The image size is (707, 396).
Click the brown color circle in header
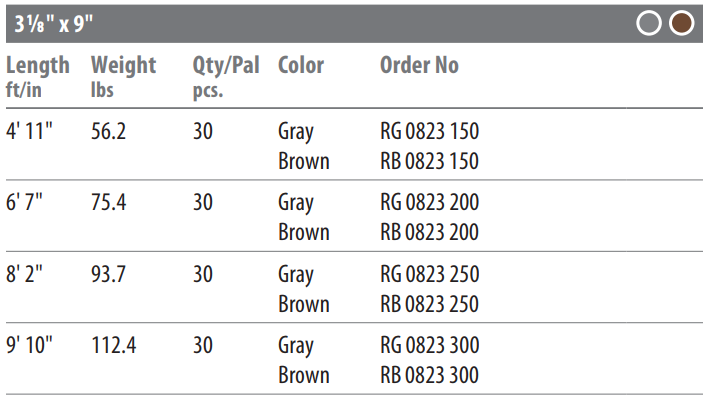(681, 23)
